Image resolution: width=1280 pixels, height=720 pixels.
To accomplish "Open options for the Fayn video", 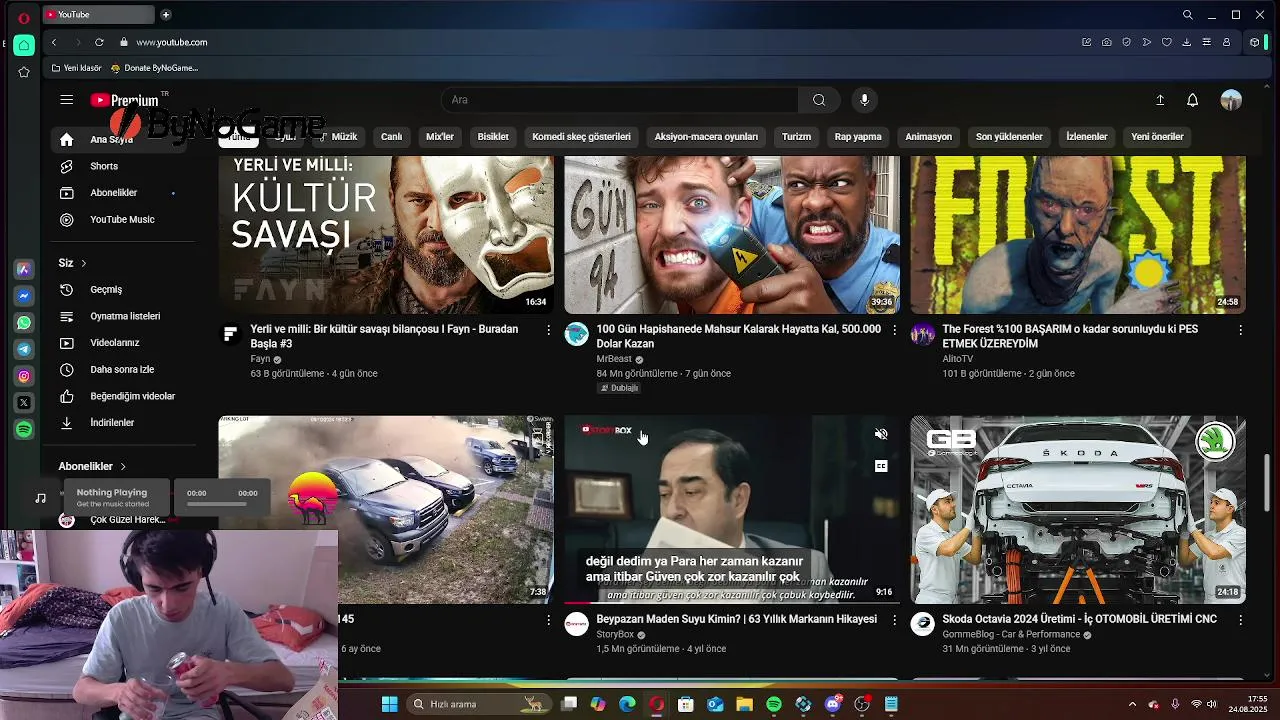I will click(548, 329).
